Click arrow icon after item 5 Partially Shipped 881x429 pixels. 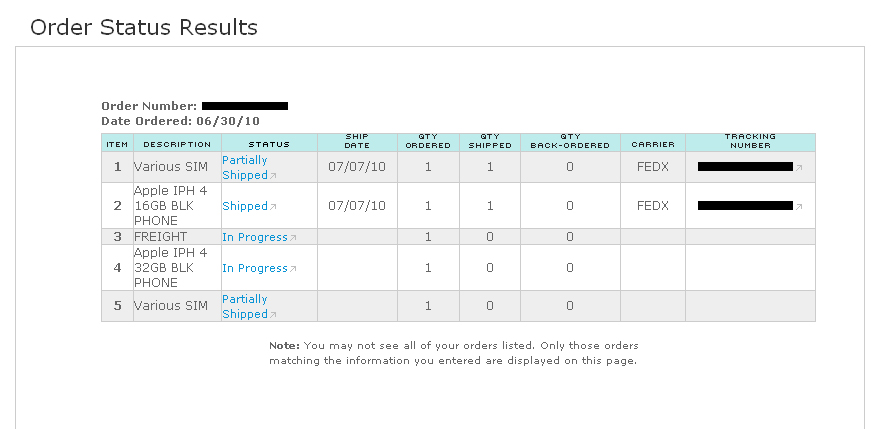click(x=273, y=315)
